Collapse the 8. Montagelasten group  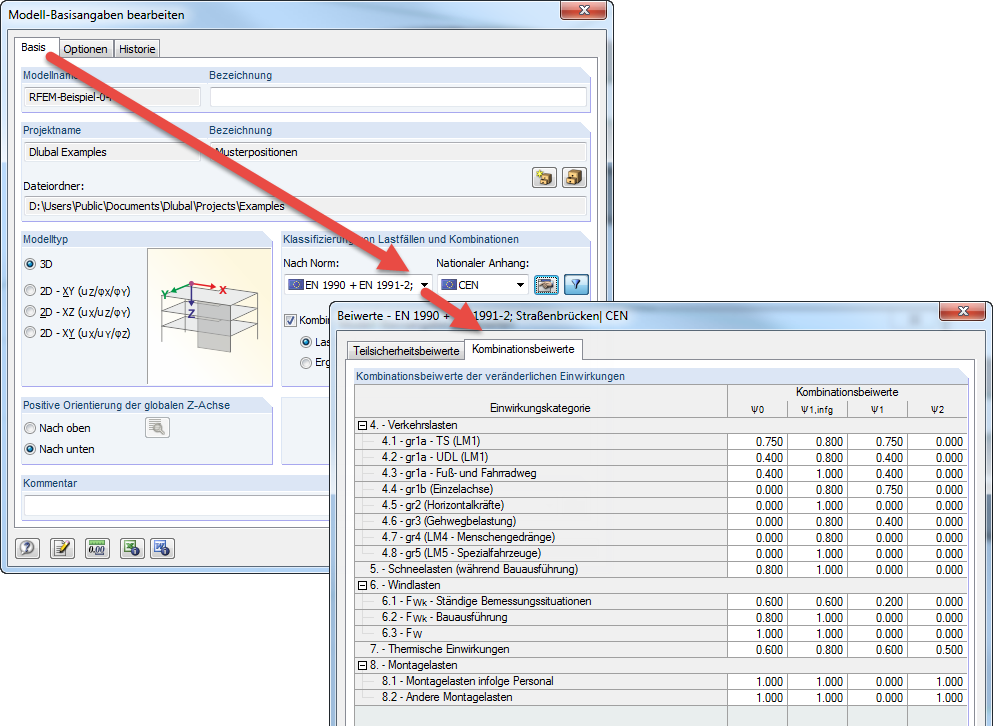362,665
